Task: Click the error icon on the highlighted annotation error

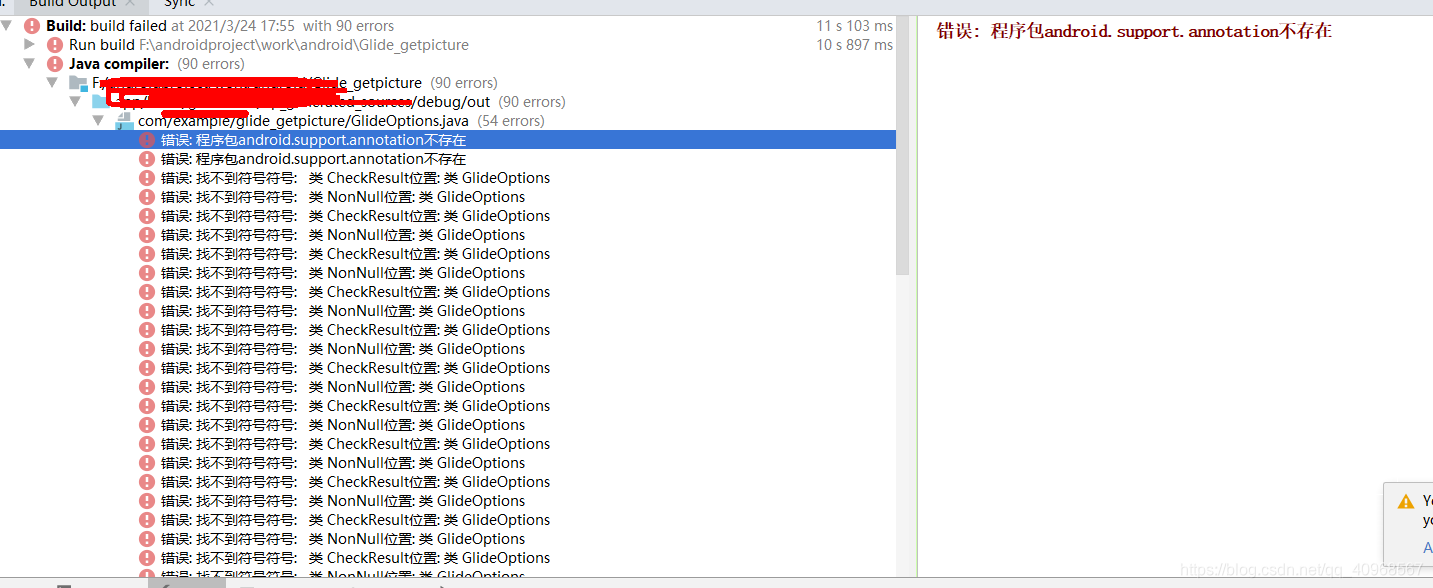Action: pos(148,139)
